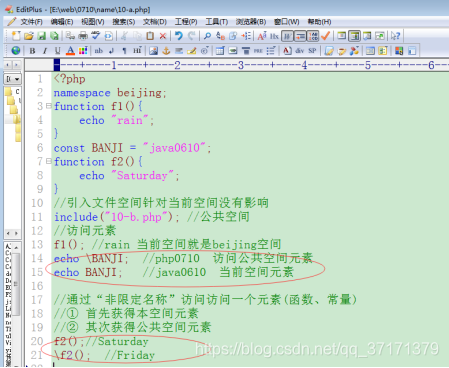Viewport: 449px width, 368px height.
Task: Paste from clipboard icon
Action: coord(150,36)
